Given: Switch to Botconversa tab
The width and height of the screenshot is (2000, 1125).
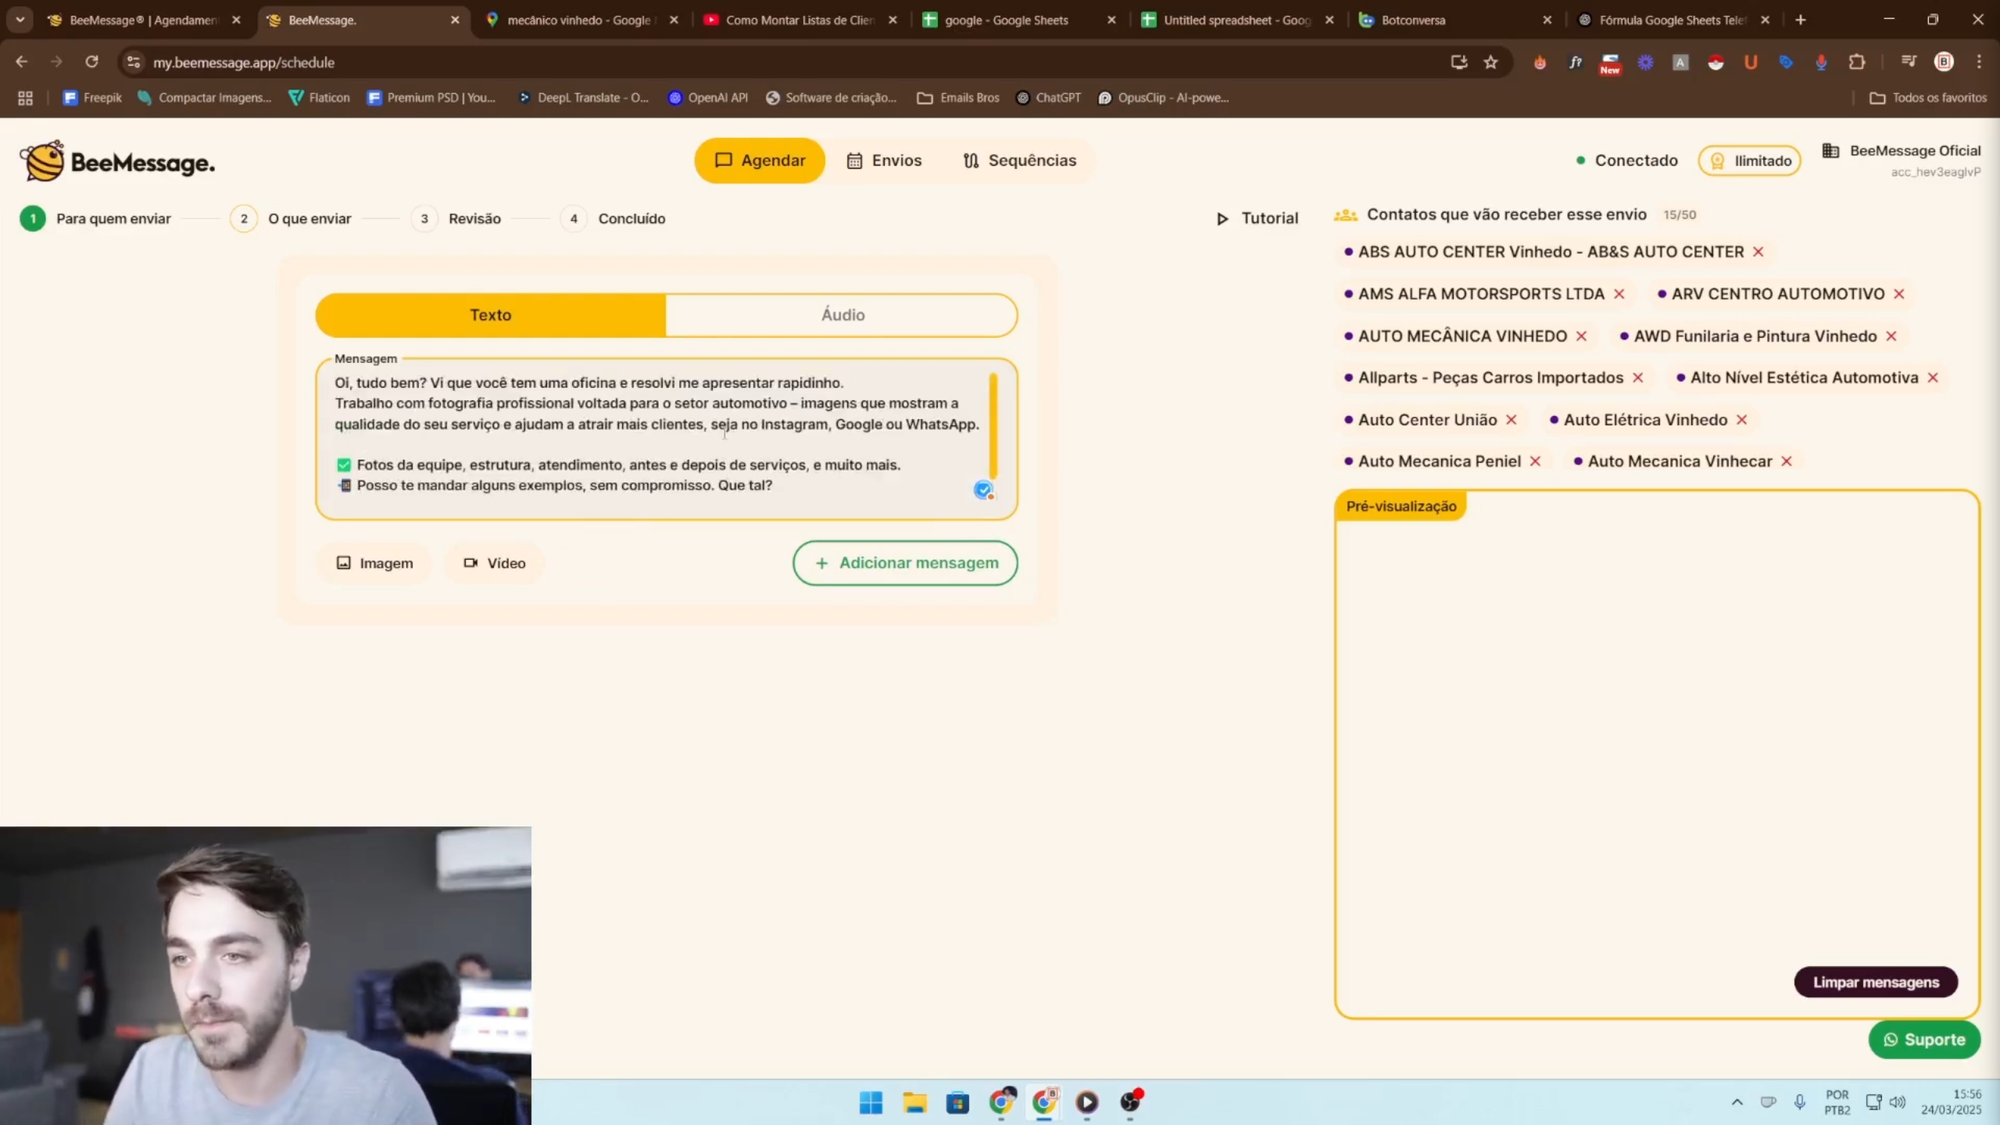Looking at the screenshot, I should point(1455,20).
